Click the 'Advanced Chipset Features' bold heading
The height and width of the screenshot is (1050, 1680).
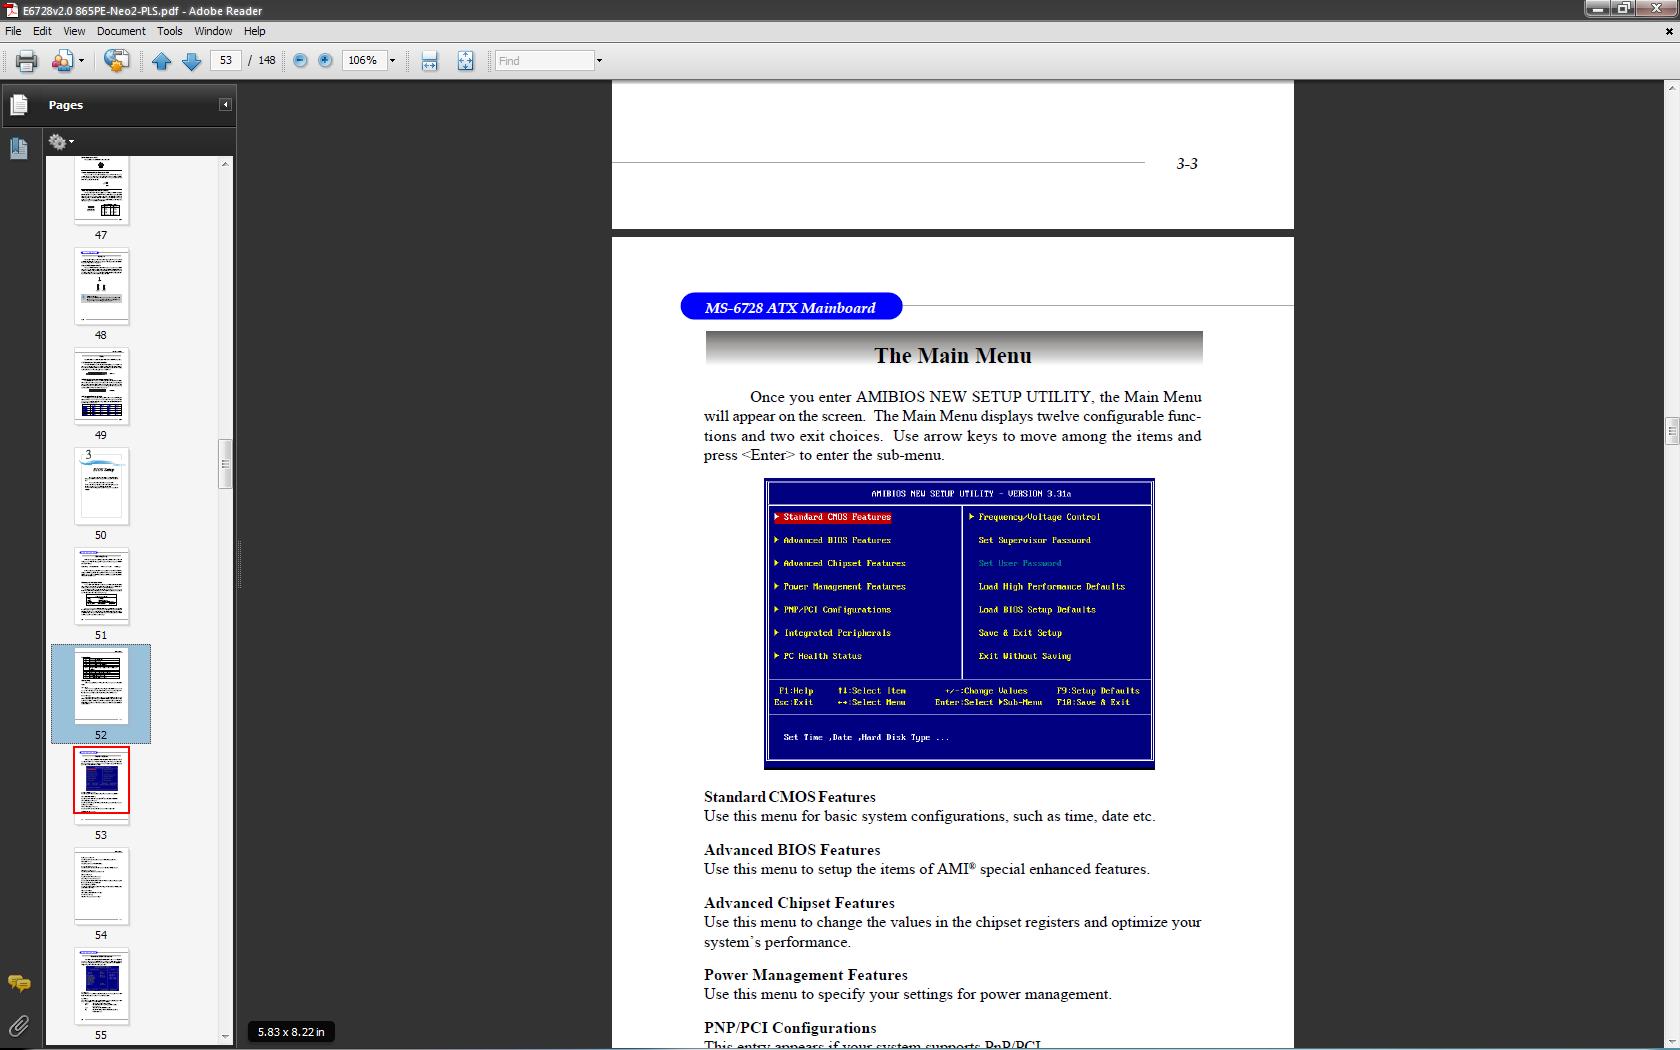pyautogui.click(x=799, y=903)
